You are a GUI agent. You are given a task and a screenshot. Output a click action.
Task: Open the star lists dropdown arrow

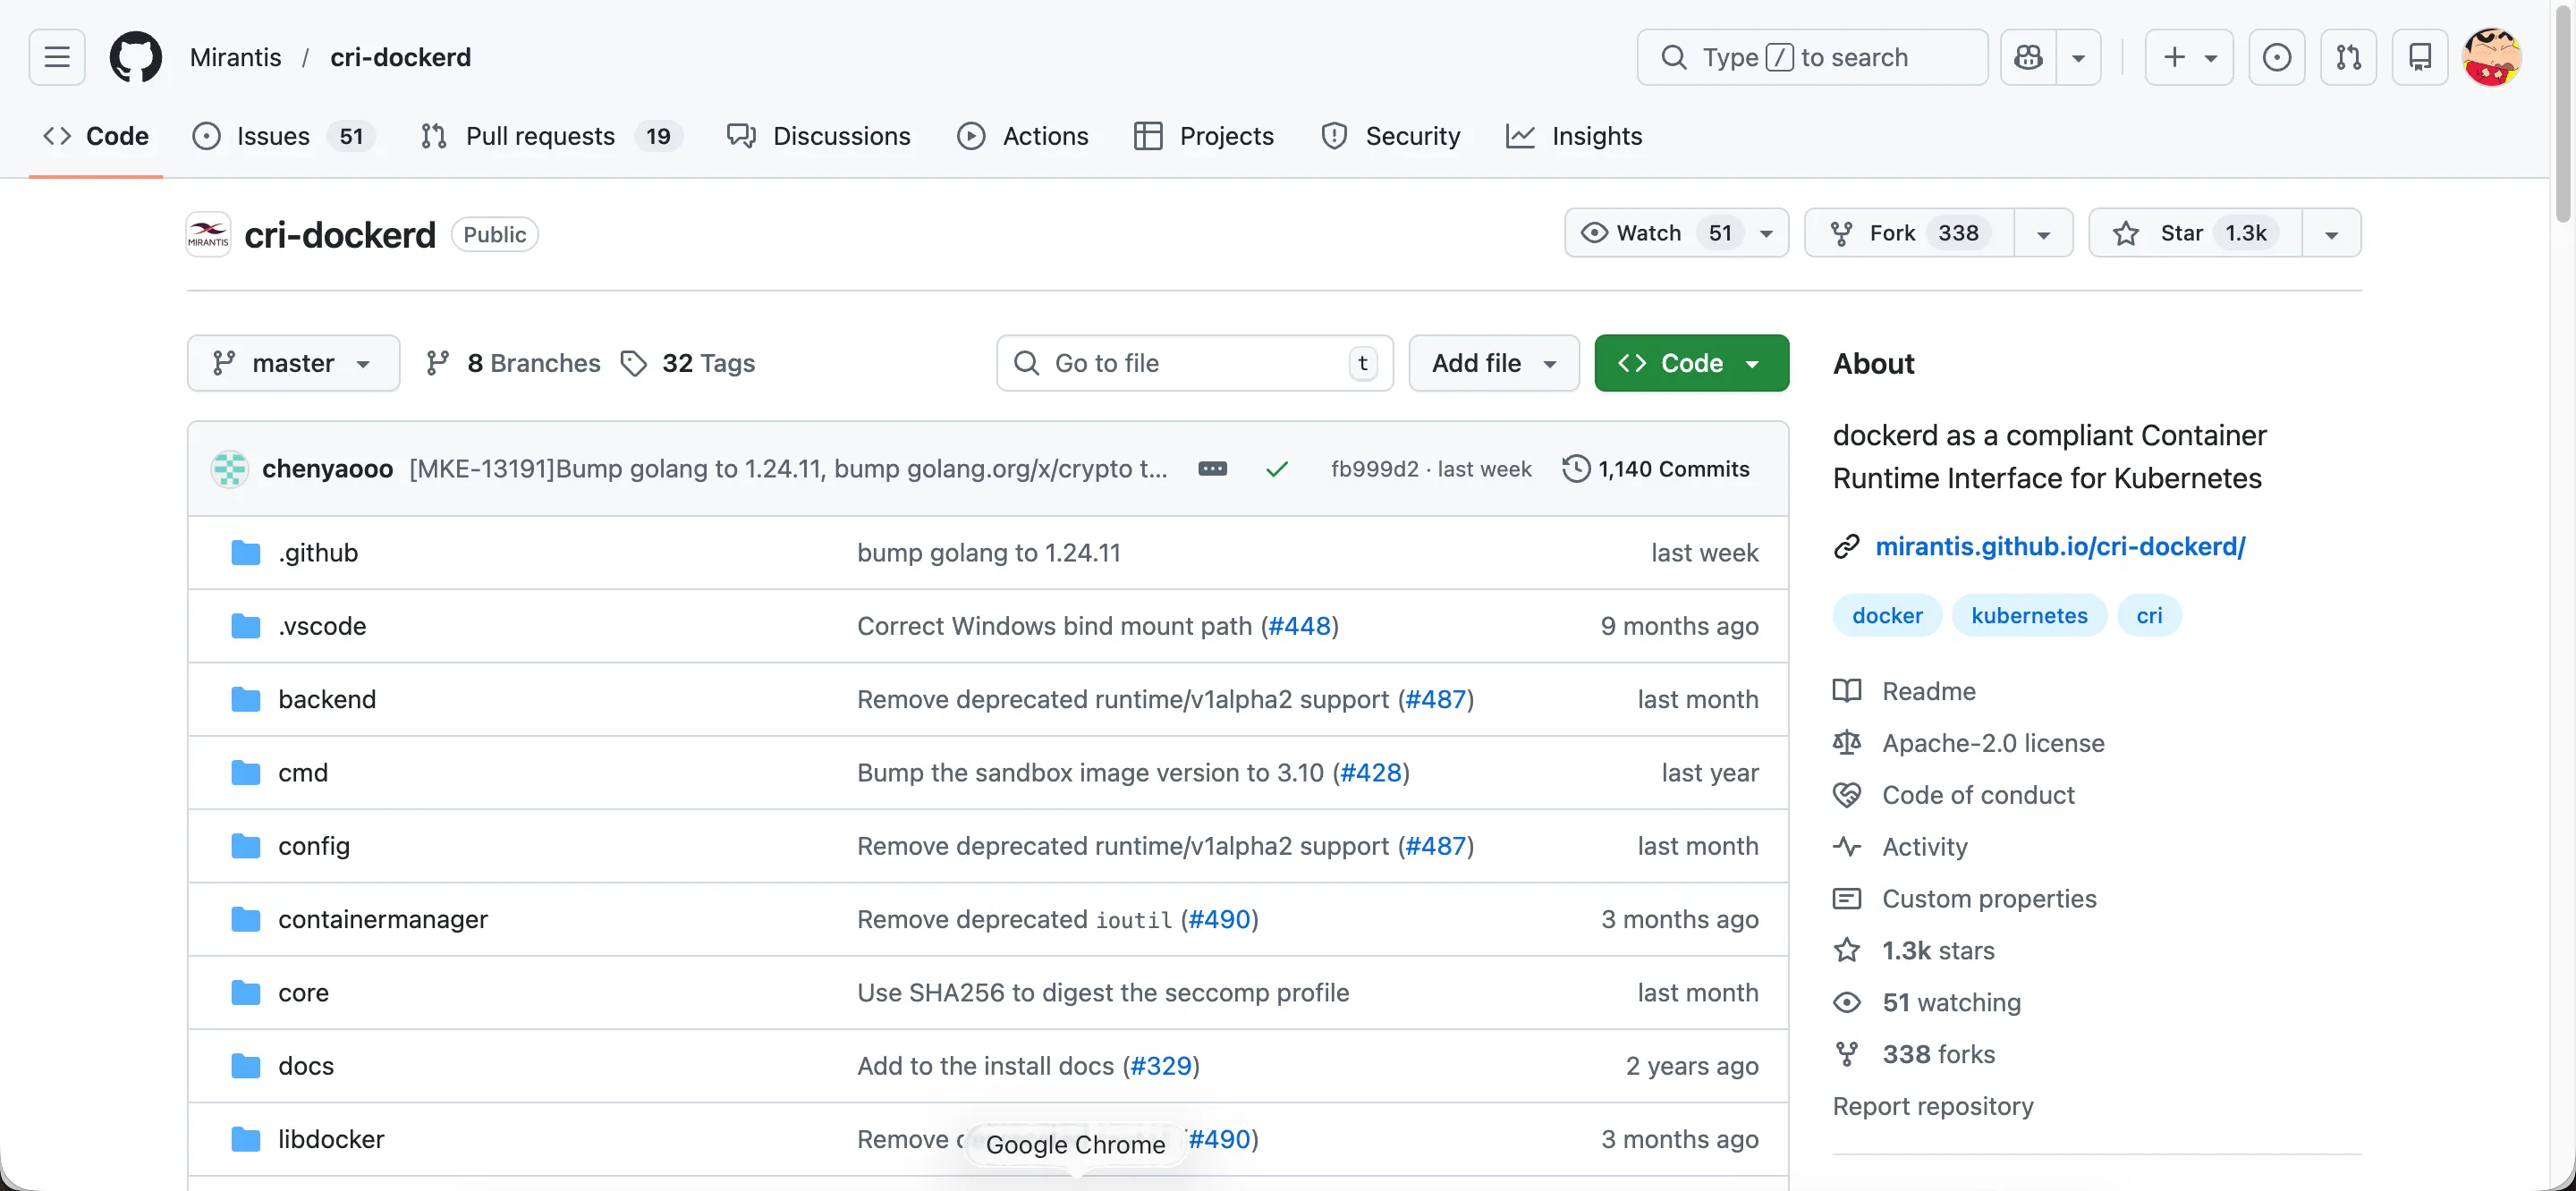coord(2331,234)
